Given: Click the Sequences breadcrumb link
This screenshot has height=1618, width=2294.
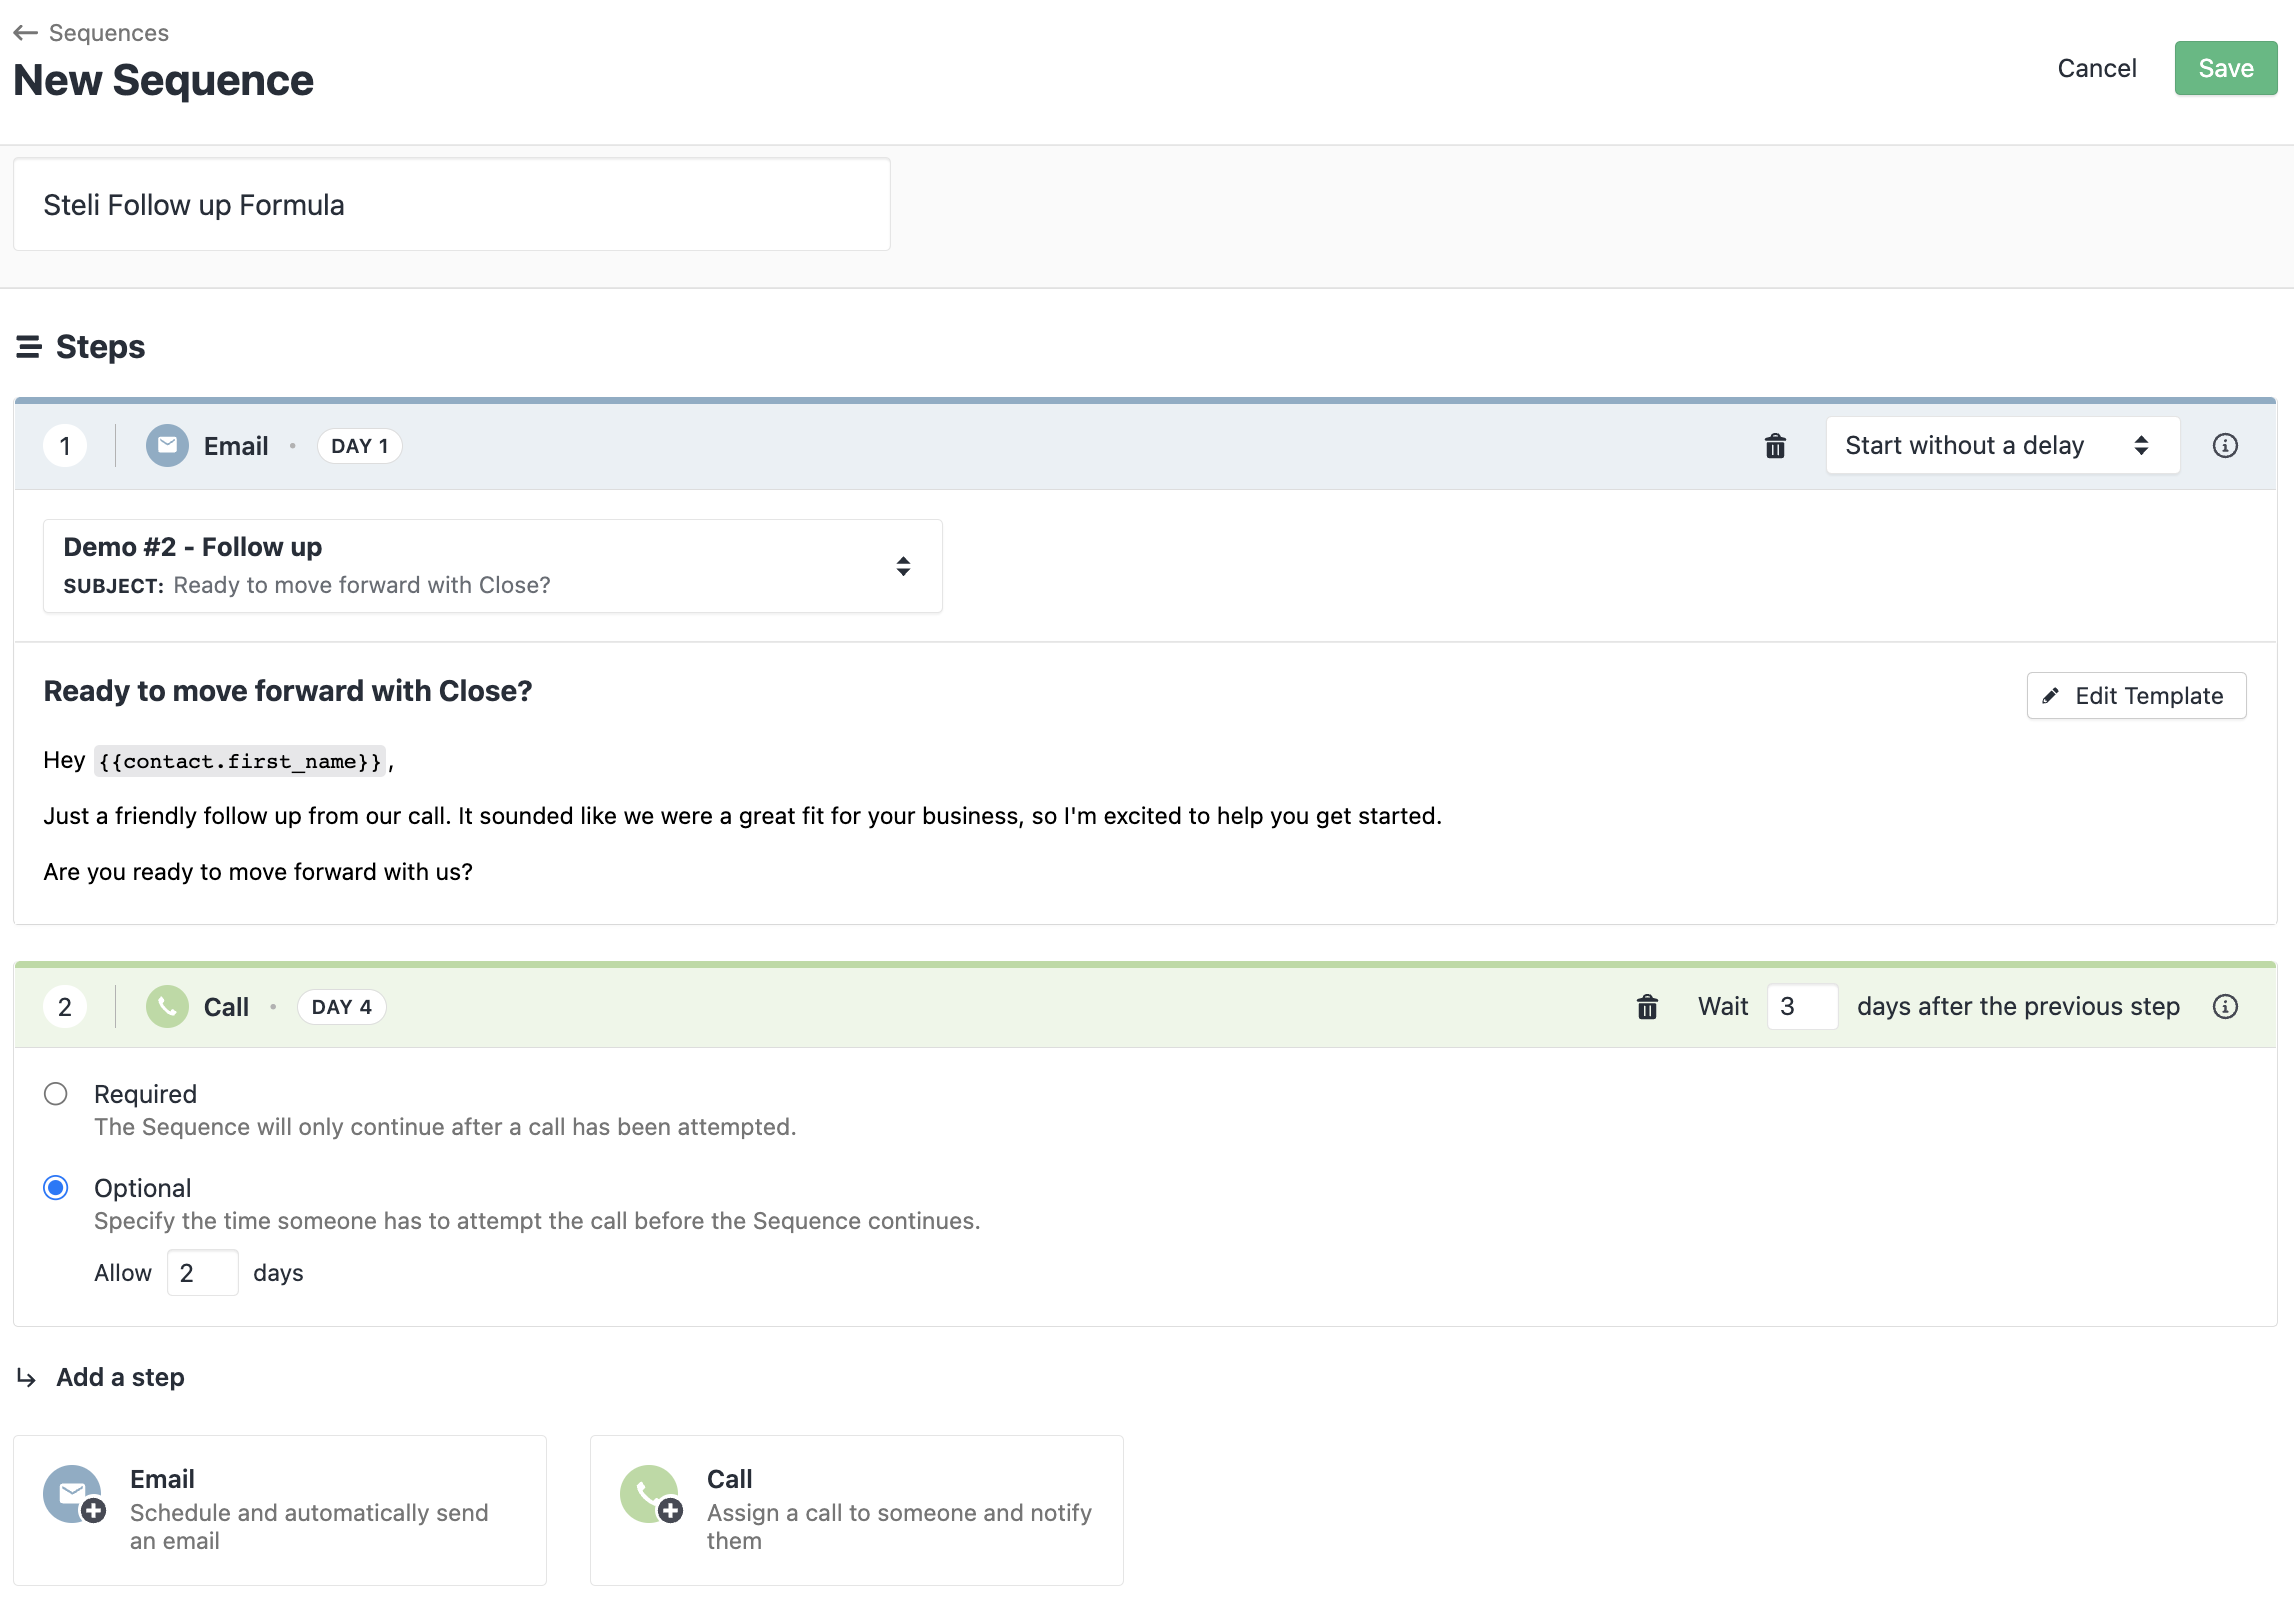Looking at the screenshot, I should click(108, 33).
